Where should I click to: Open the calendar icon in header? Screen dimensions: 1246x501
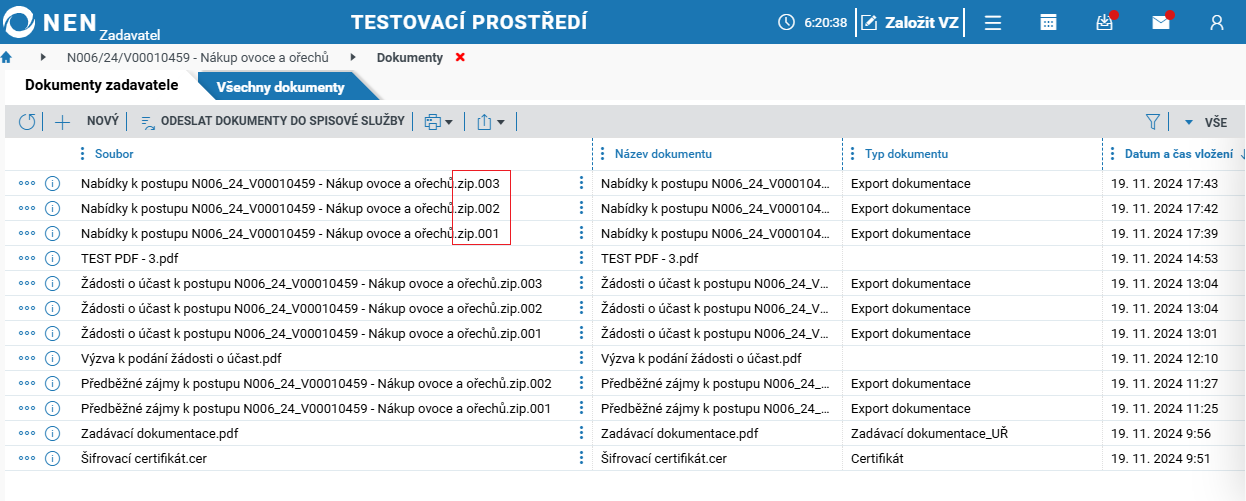coord(1048,22)
